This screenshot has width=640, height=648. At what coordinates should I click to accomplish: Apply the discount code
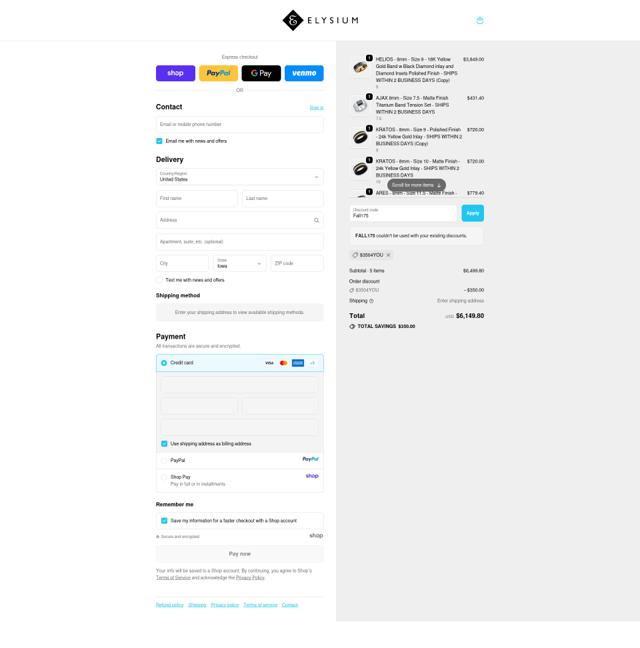click(x=473, y=213)
